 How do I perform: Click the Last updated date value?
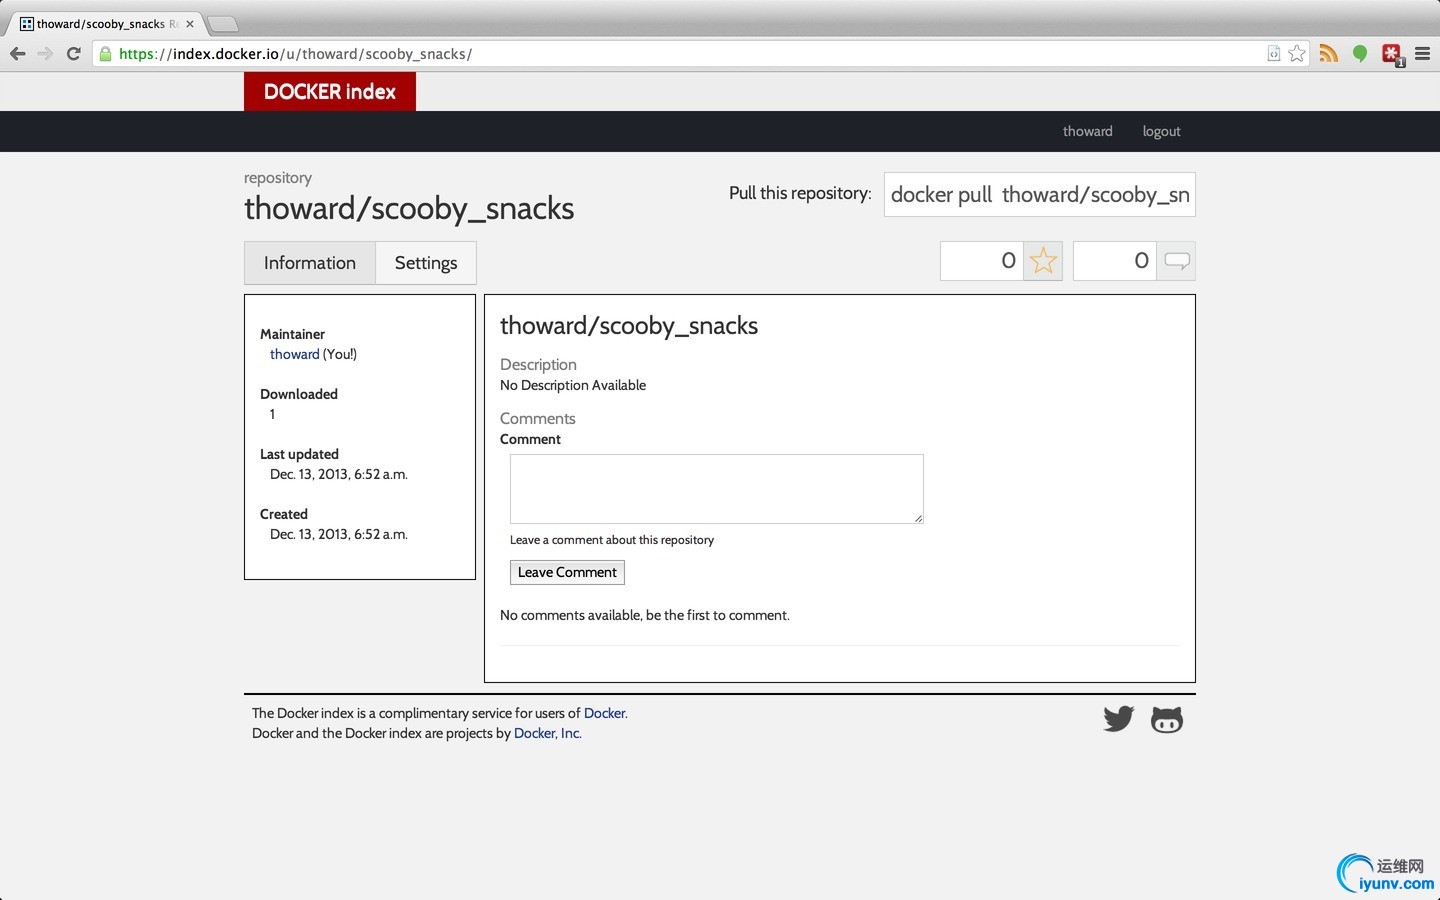(x=339, y=474)
